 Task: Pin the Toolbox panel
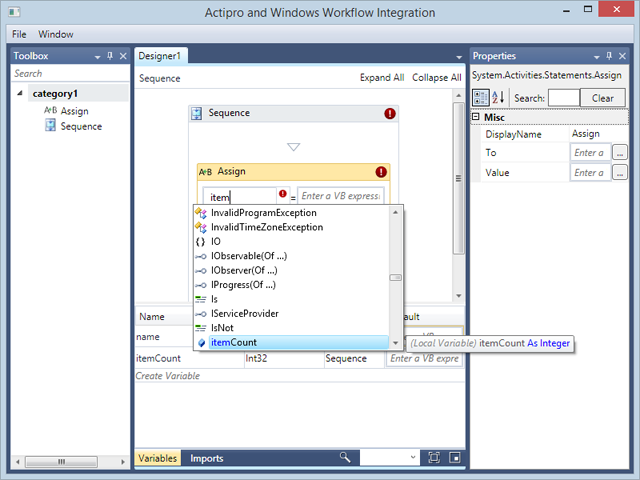[x=110, y=56]
